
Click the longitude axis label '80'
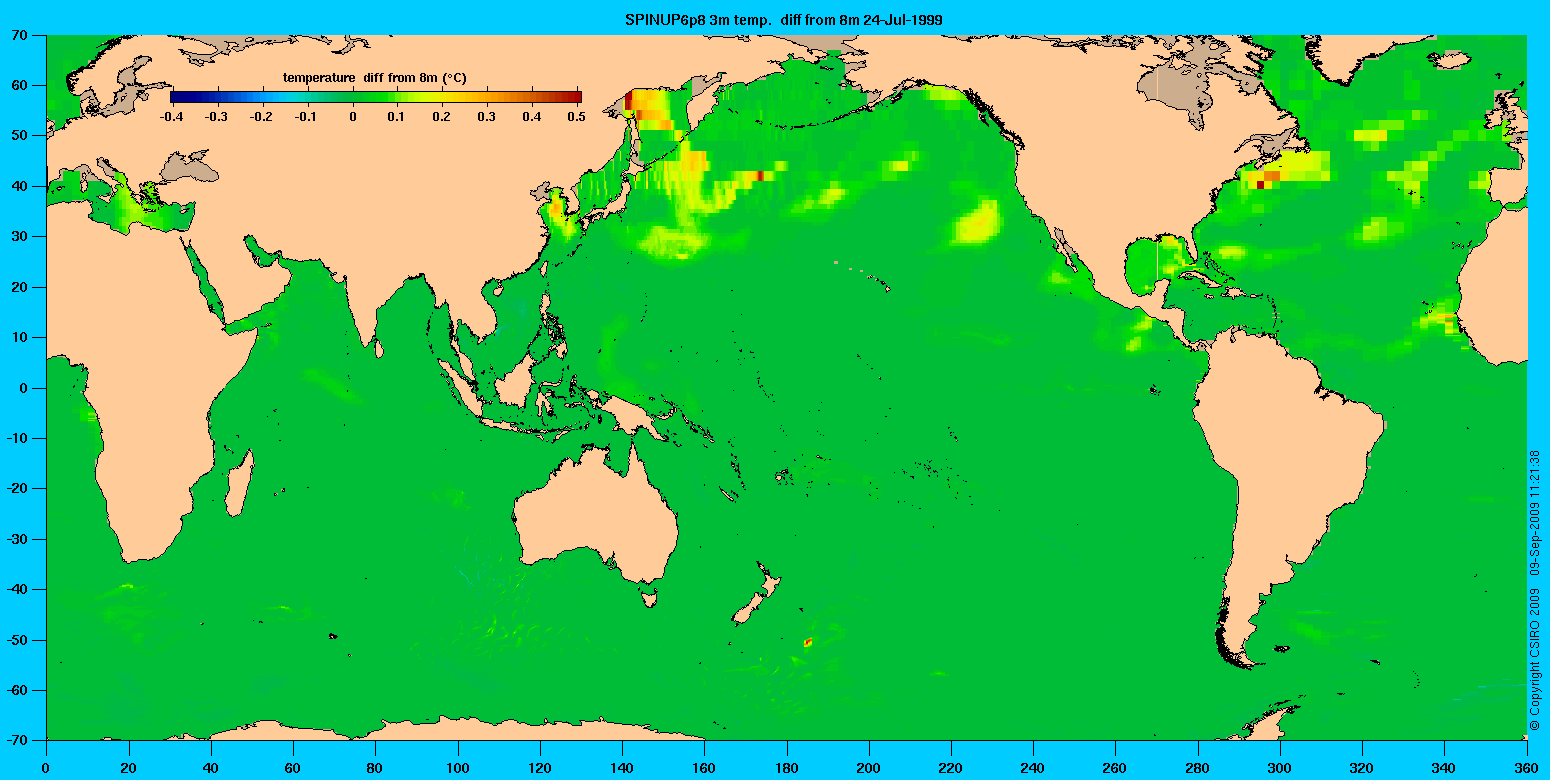[375, 770]
